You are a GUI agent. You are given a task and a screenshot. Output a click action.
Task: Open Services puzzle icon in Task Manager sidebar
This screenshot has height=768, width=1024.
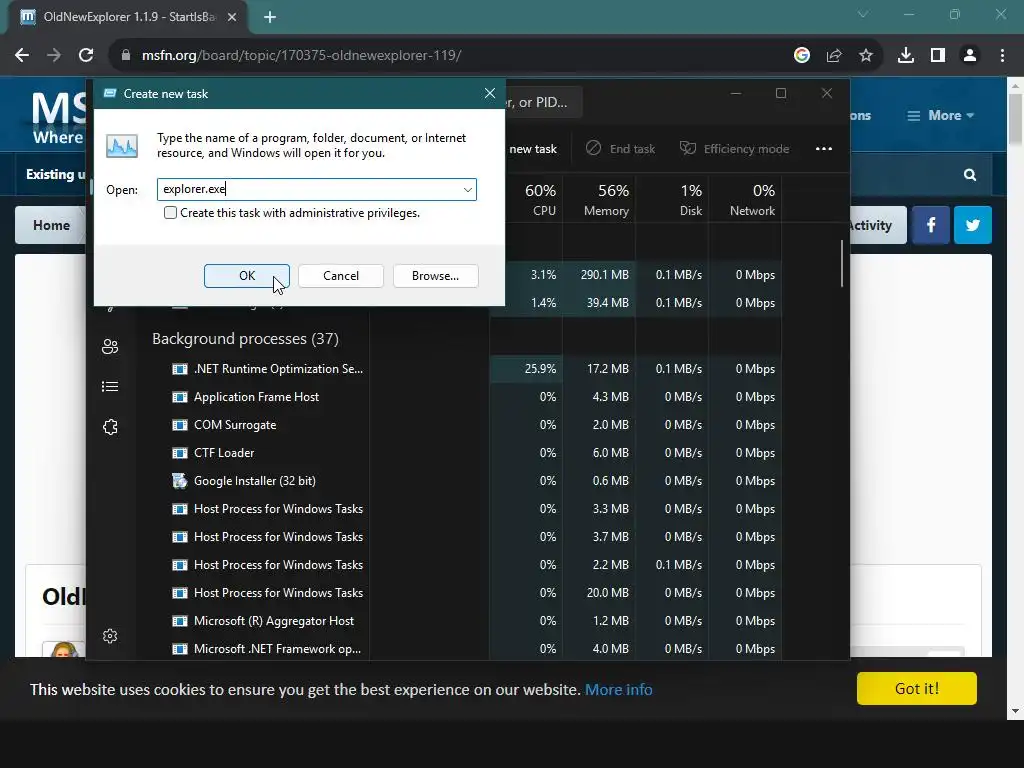coord(110,427)
